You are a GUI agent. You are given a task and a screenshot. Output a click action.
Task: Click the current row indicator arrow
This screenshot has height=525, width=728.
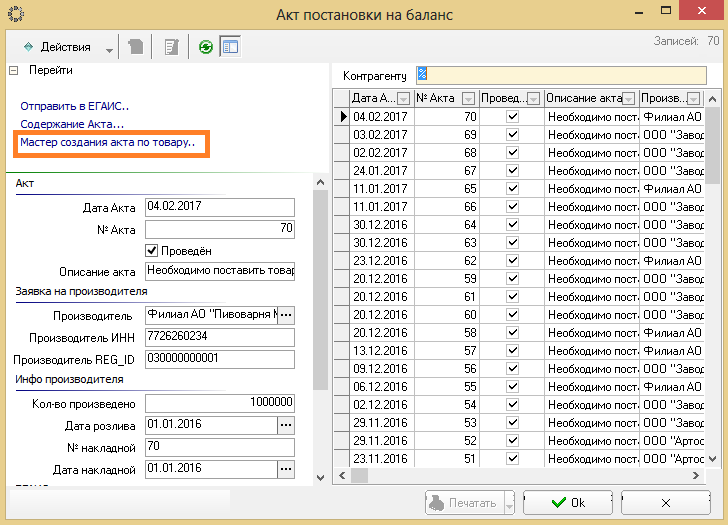coord(342,117)
